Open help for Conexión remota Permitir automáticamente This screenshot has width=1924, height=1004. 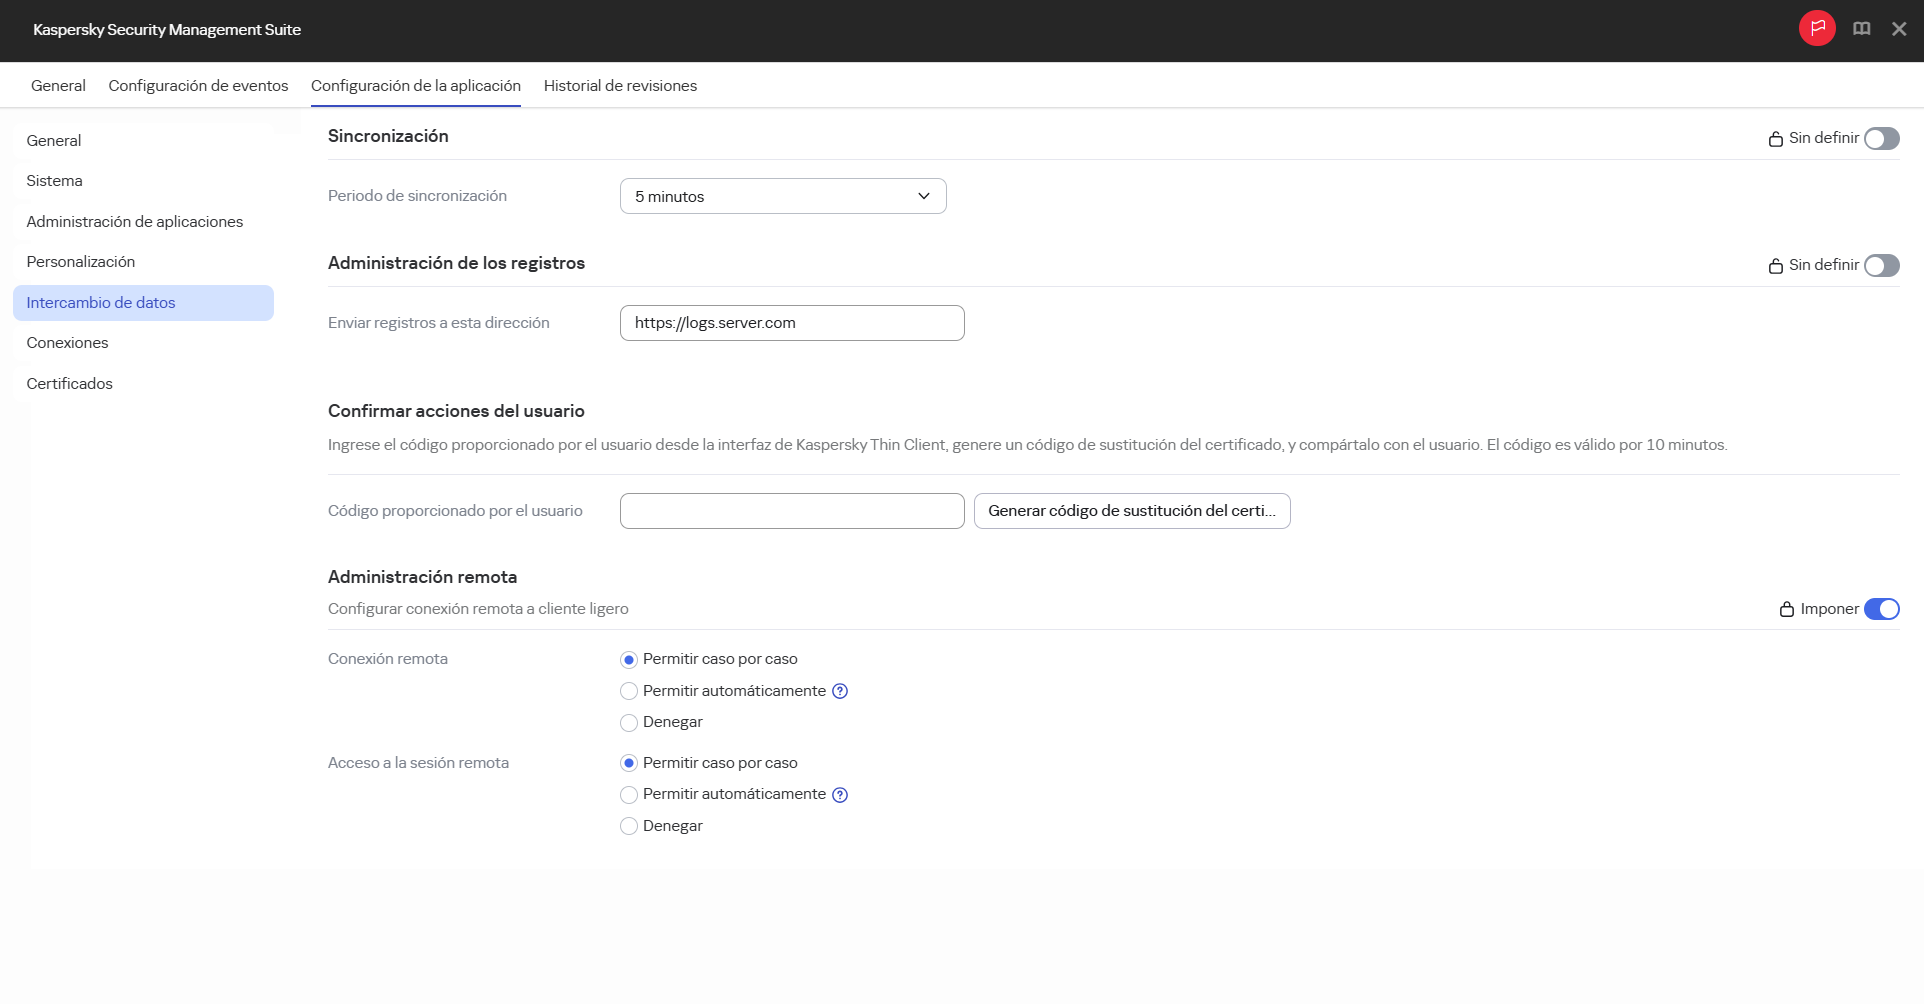[x=840, y=691]
